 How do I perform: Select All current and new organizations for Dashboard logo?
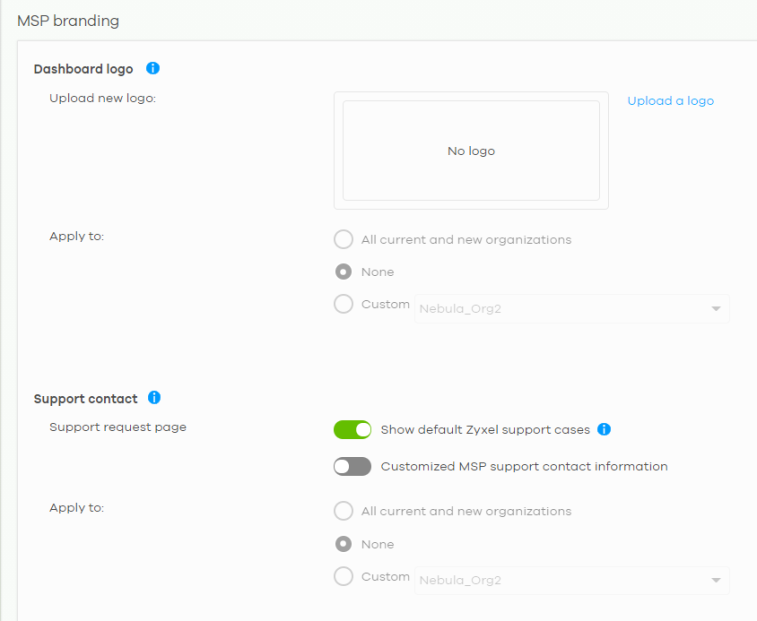tap(344, 240)
